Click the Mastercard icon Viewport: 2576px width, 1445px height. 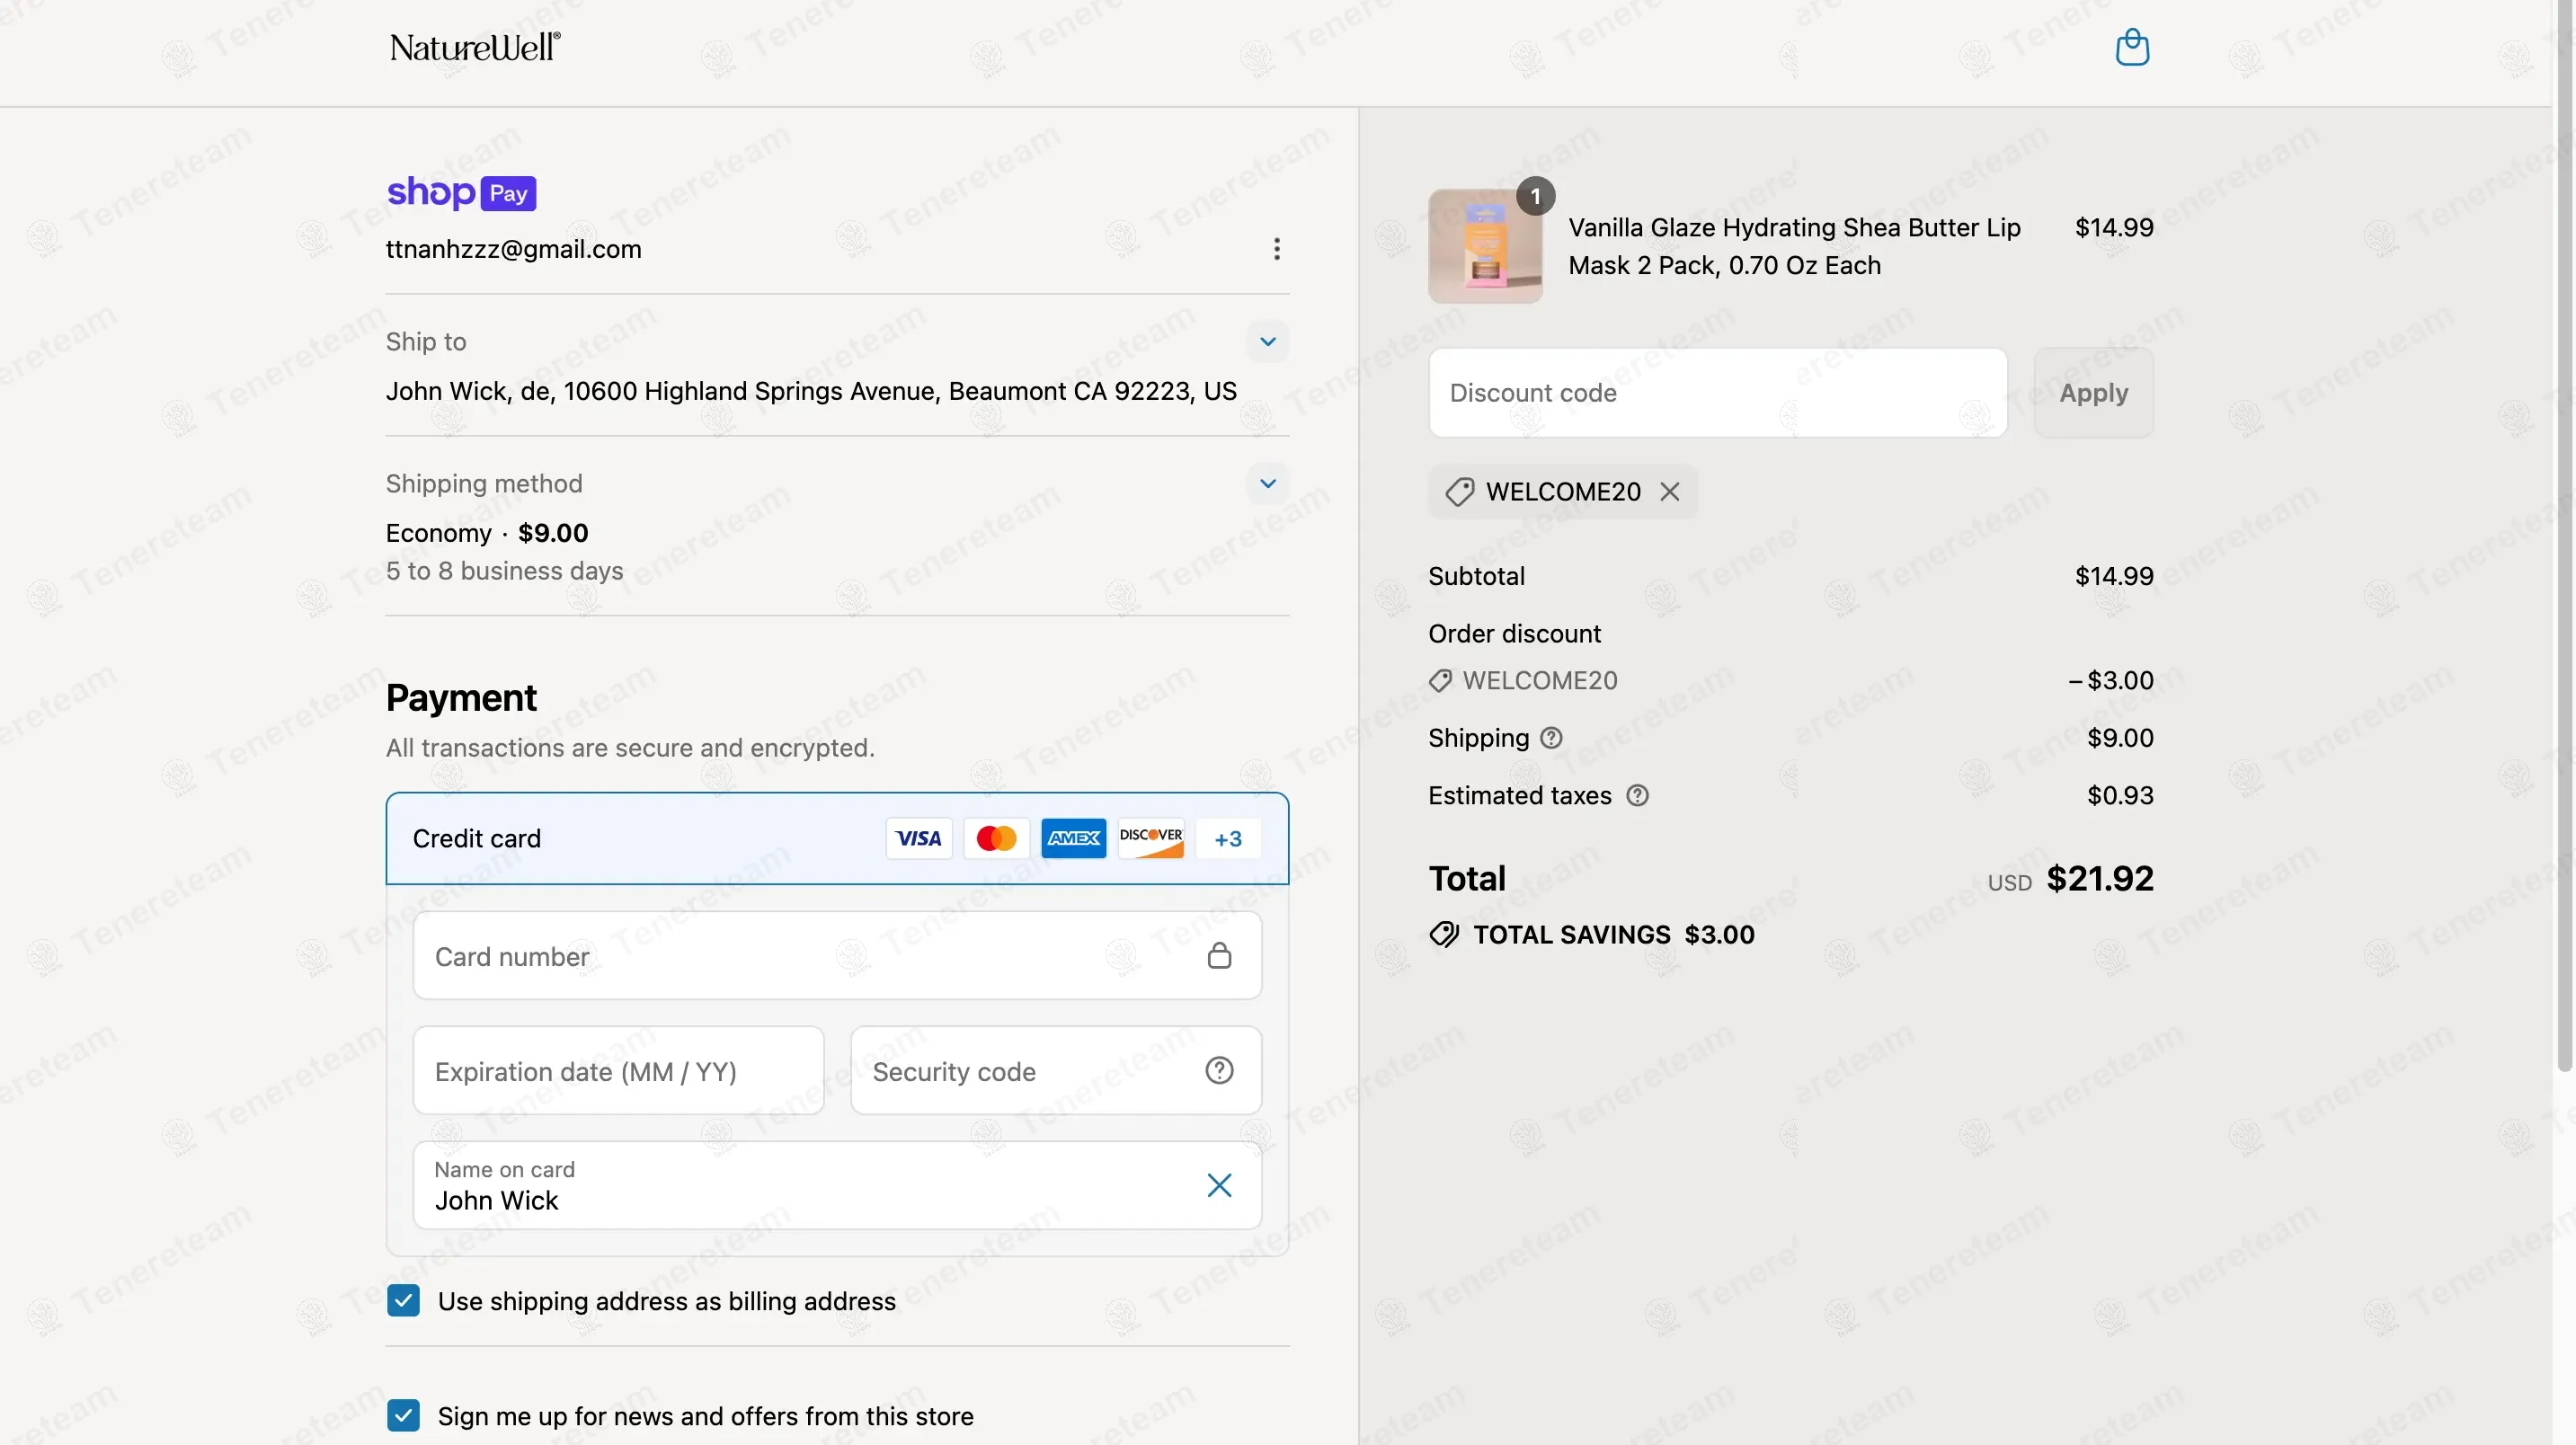point(996,838)
